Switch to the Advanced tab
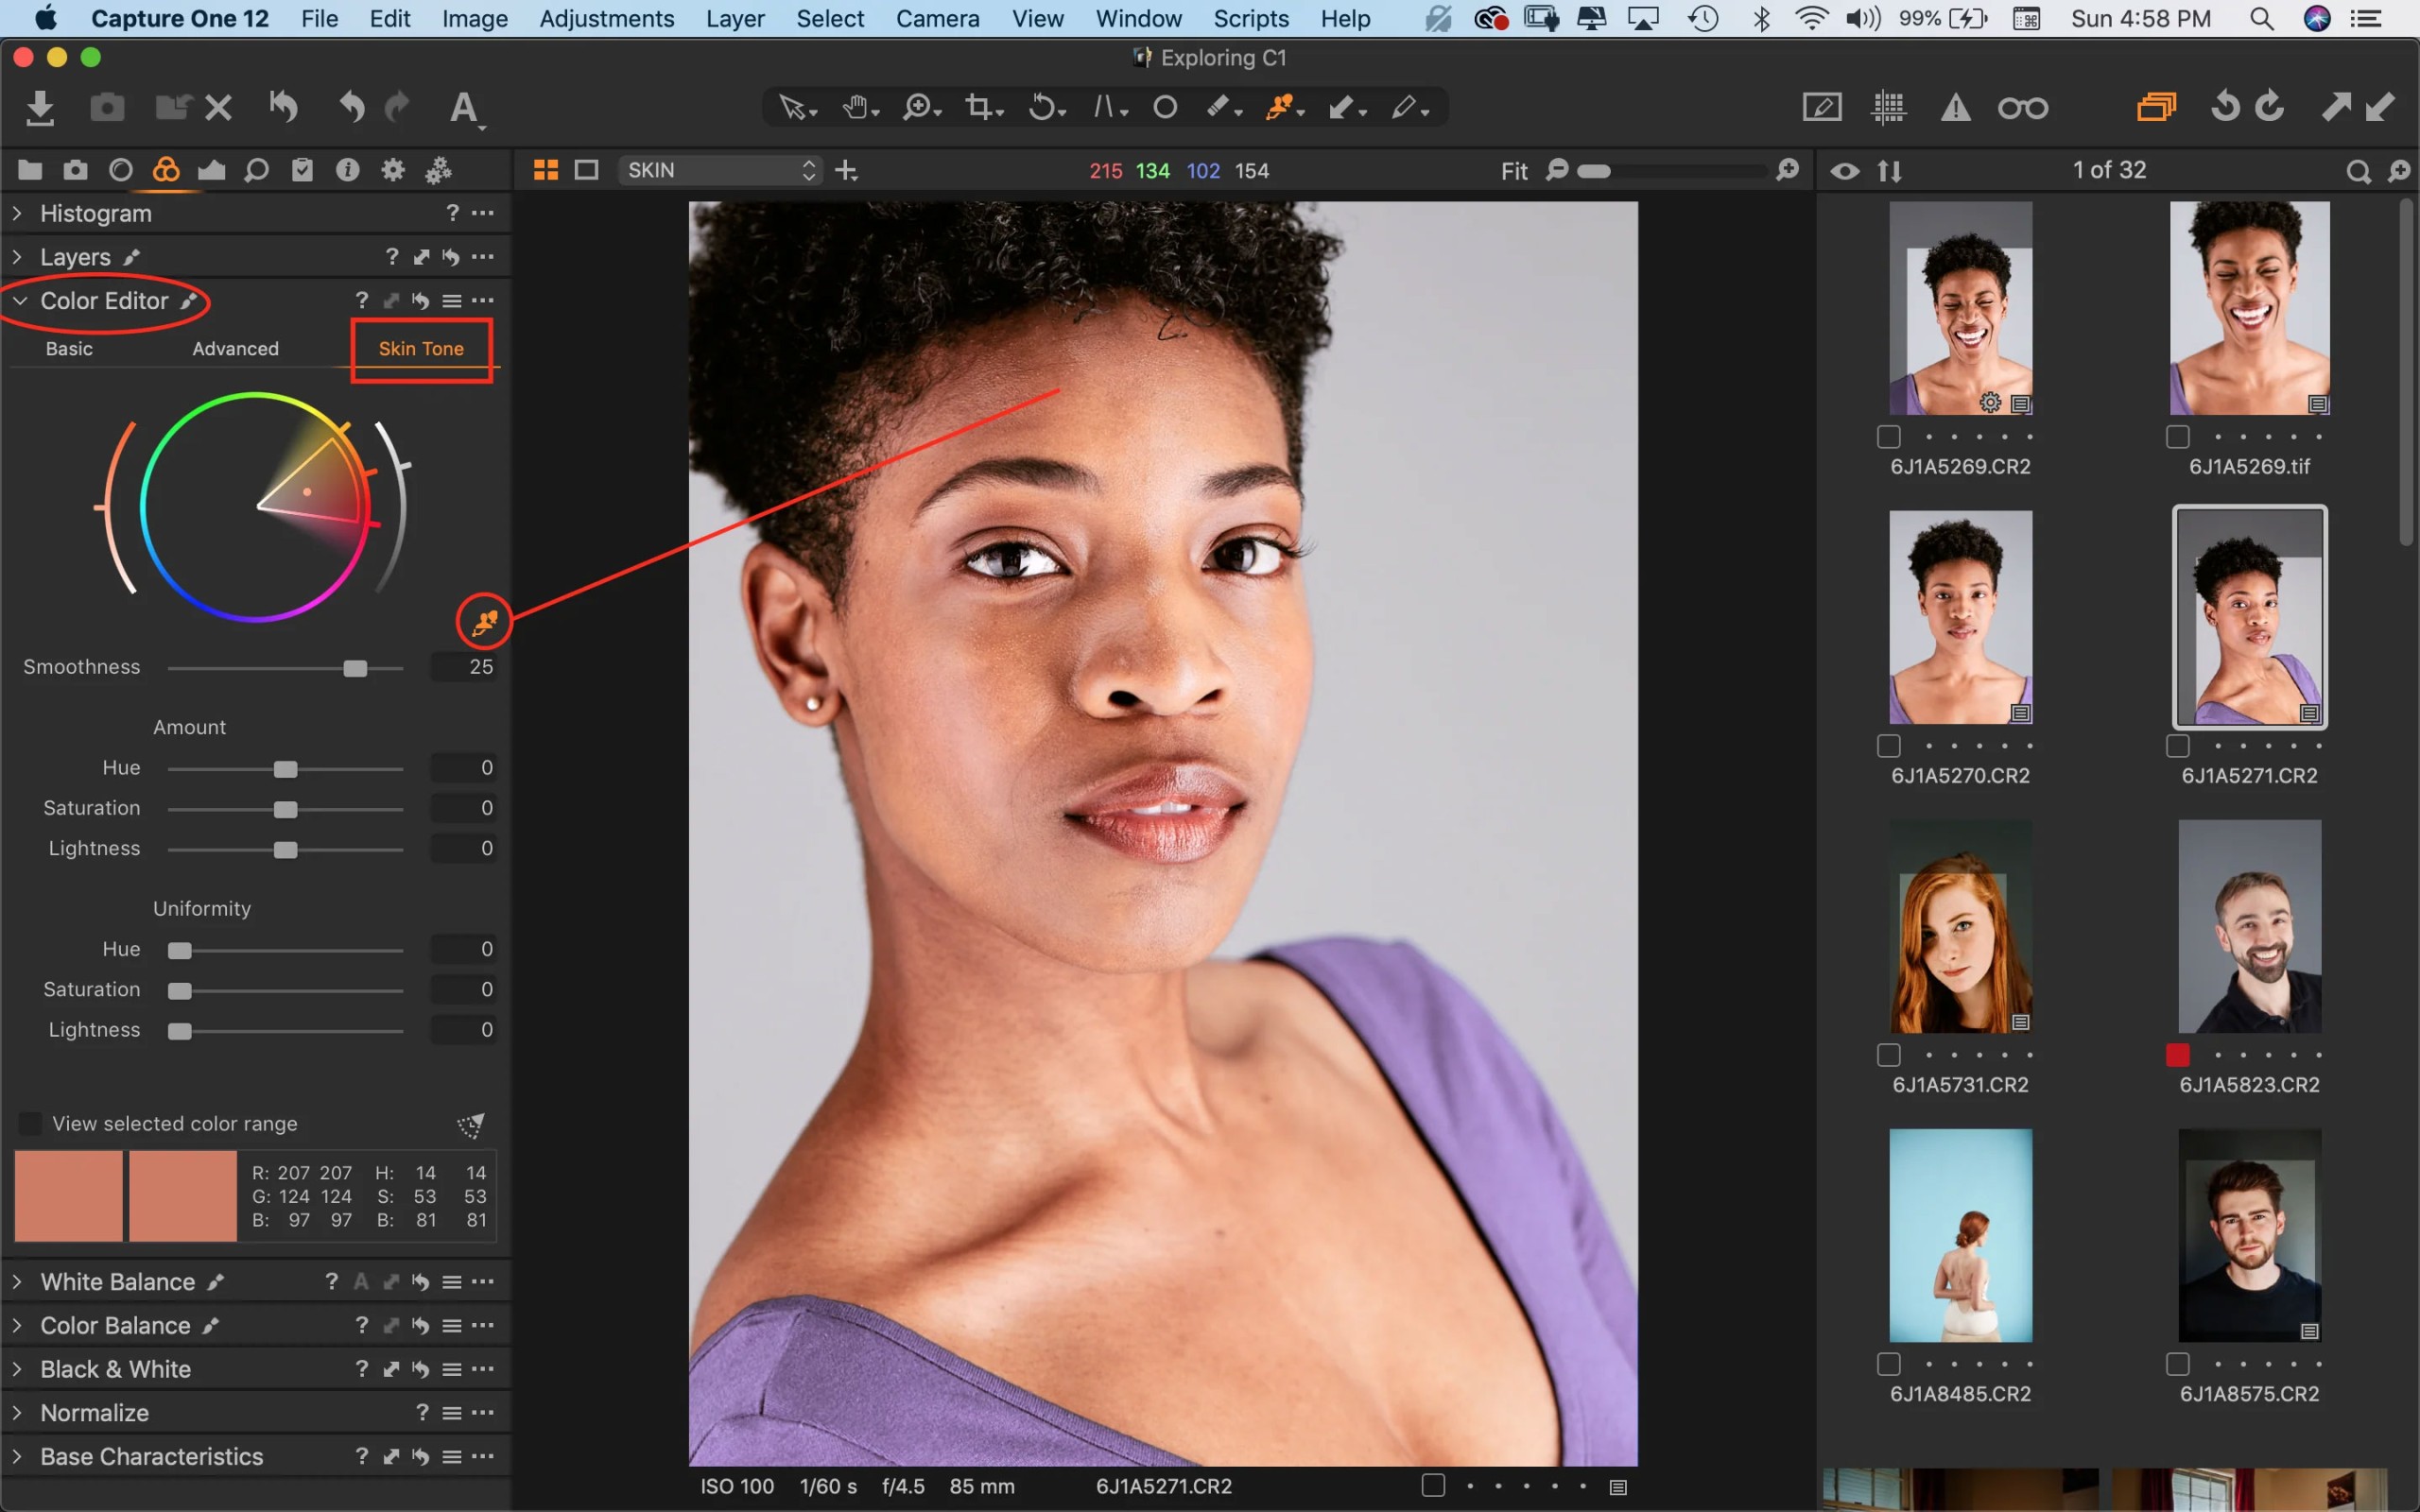 (235, 348)
